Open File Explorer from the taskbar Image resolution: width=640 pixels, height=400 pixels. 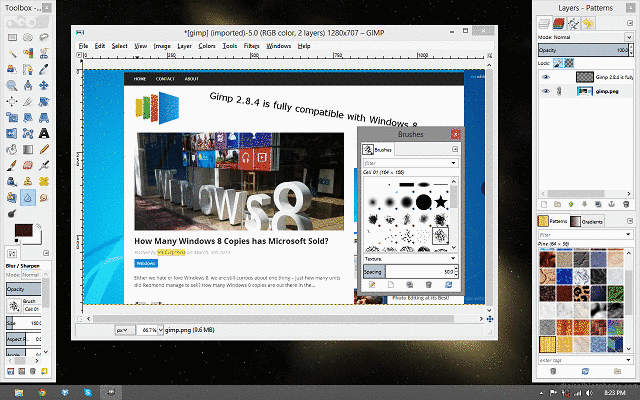18,393
